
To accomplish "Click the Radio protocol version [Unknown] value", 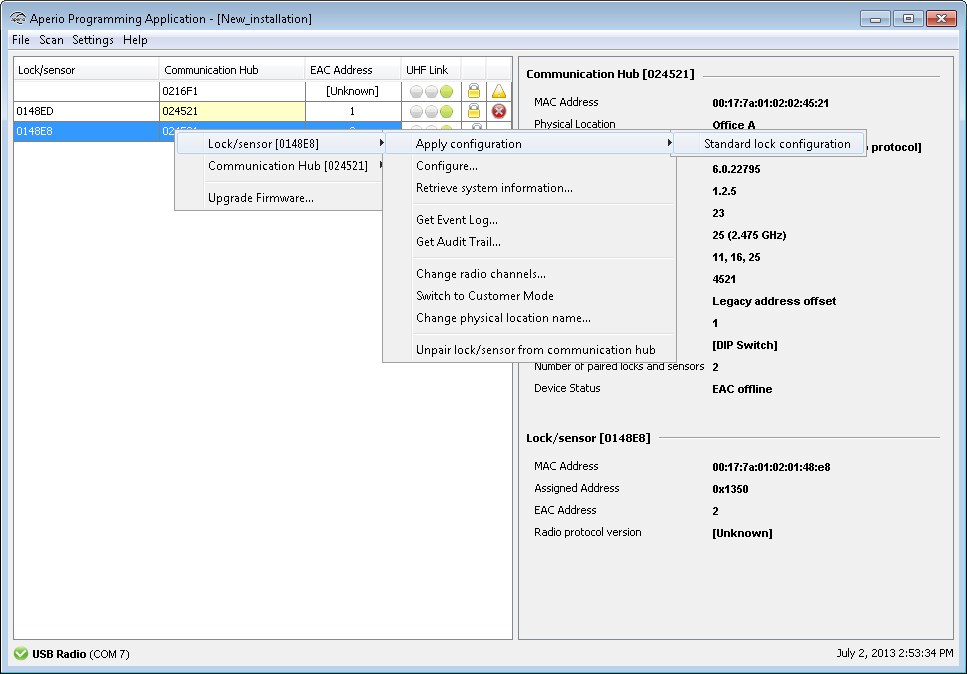I will click(742, 533).
